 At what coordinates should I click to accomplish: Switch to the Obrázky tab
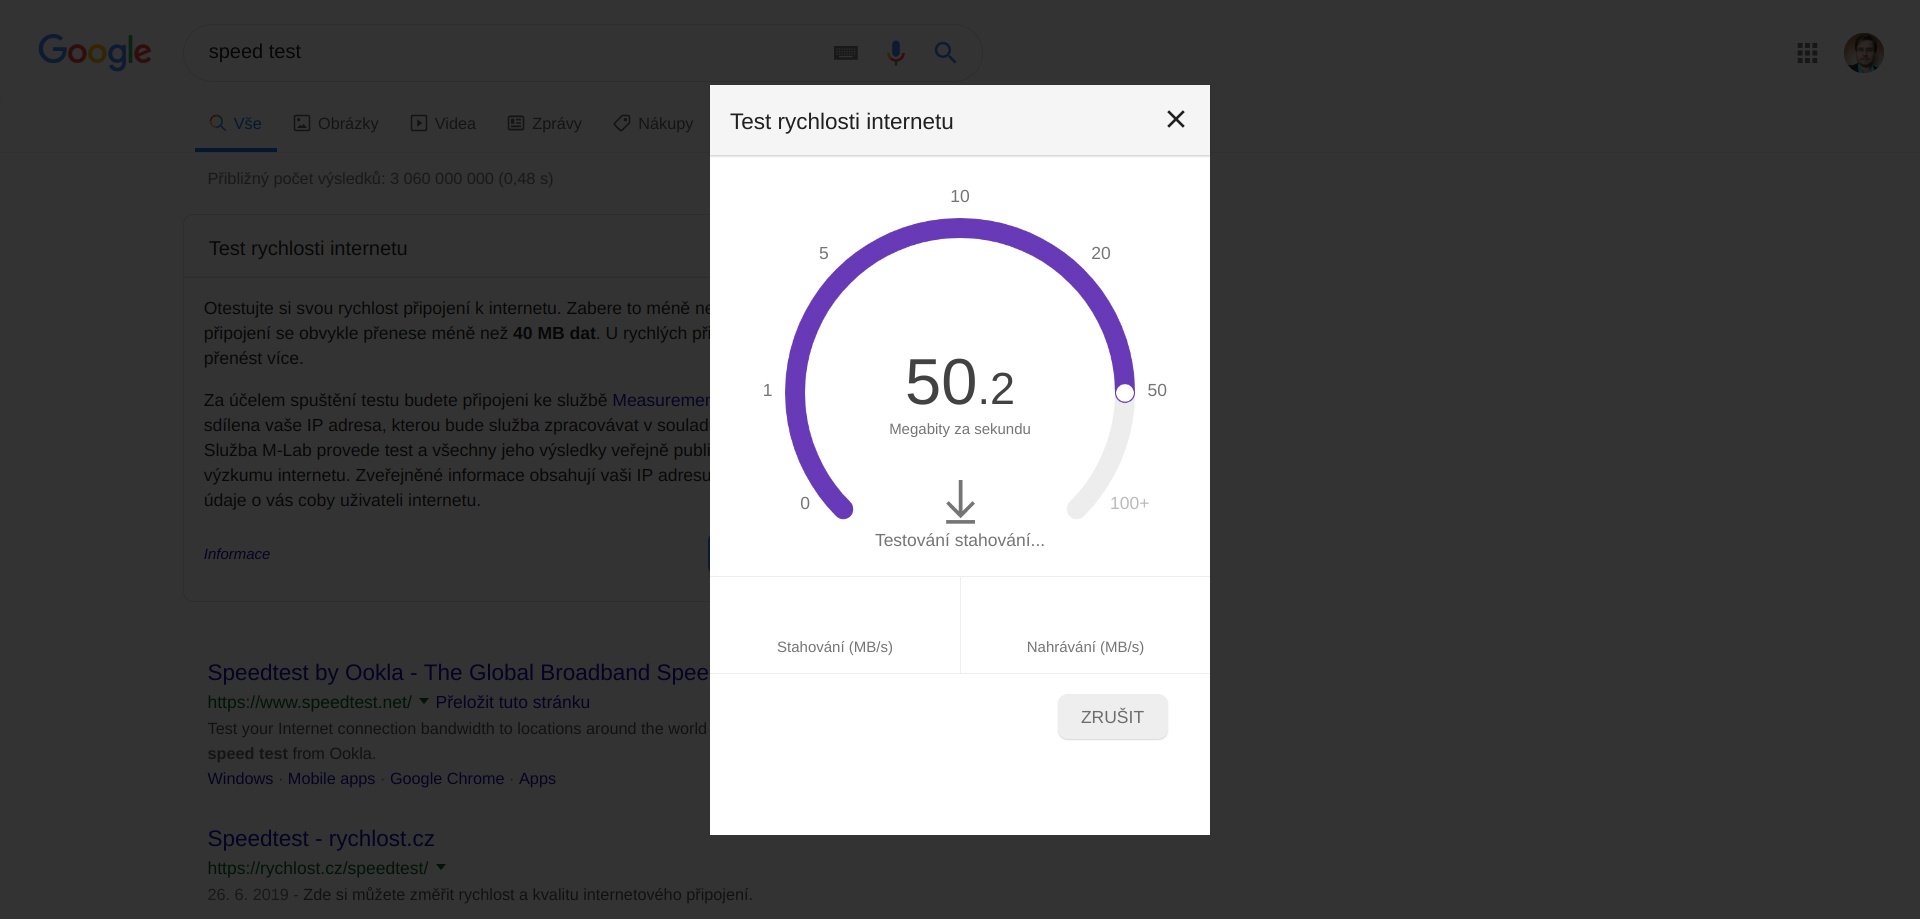pyautogui.click(x=336, y=124)
